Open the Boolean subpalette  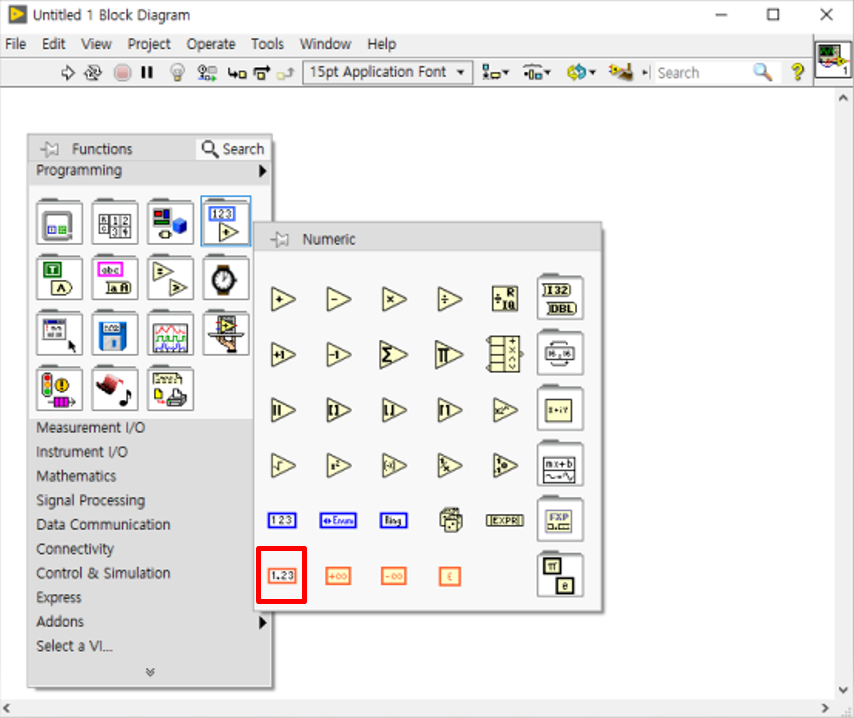tap(59, 278)
